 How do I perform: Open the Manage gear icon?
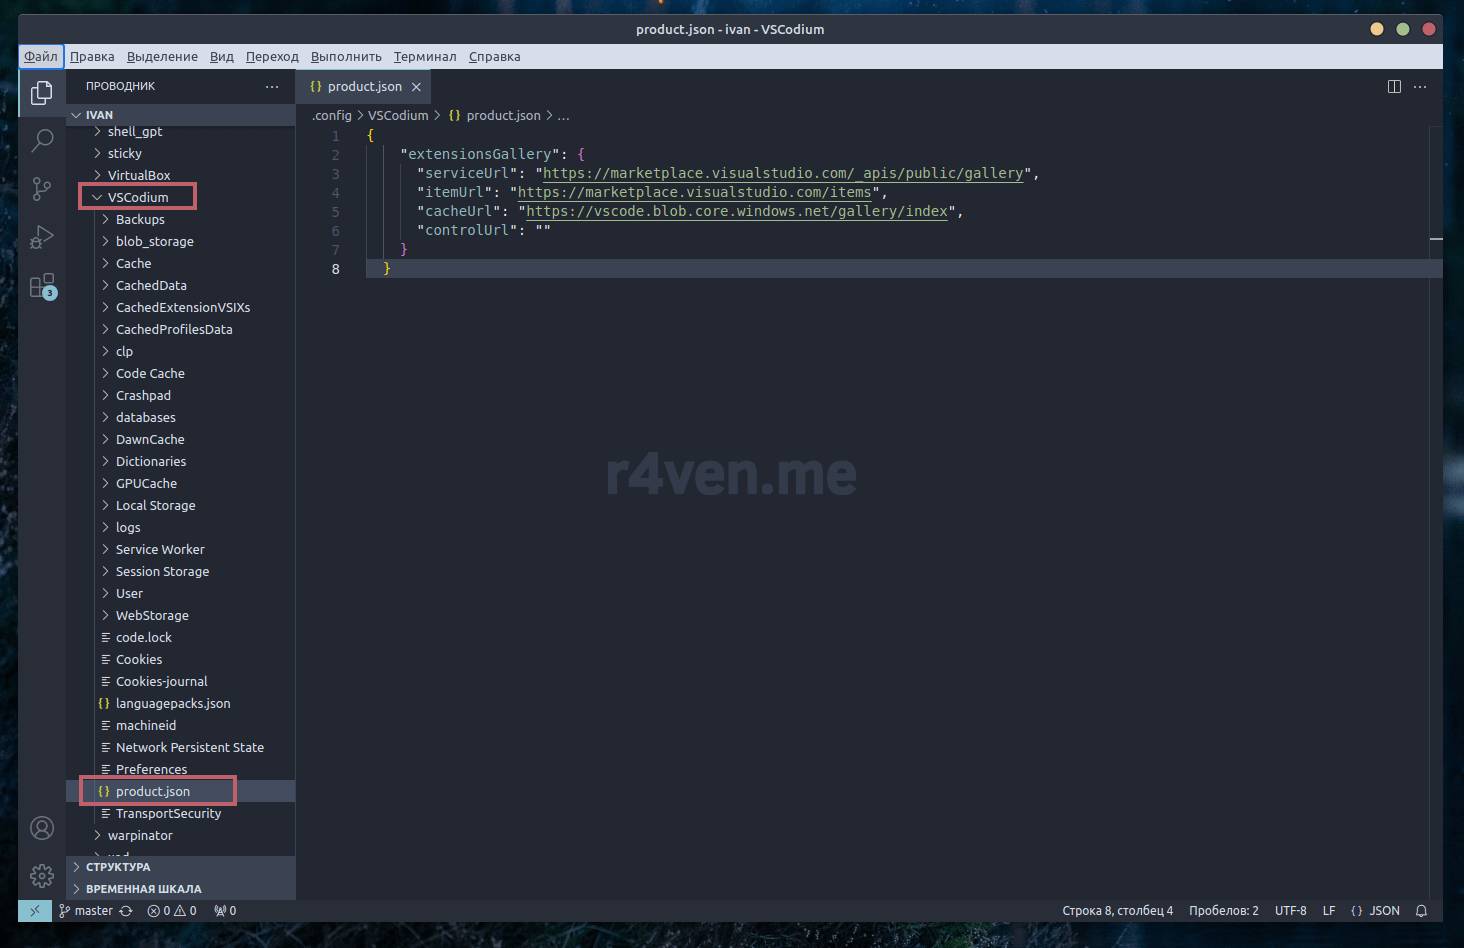(x=42, y=876)
